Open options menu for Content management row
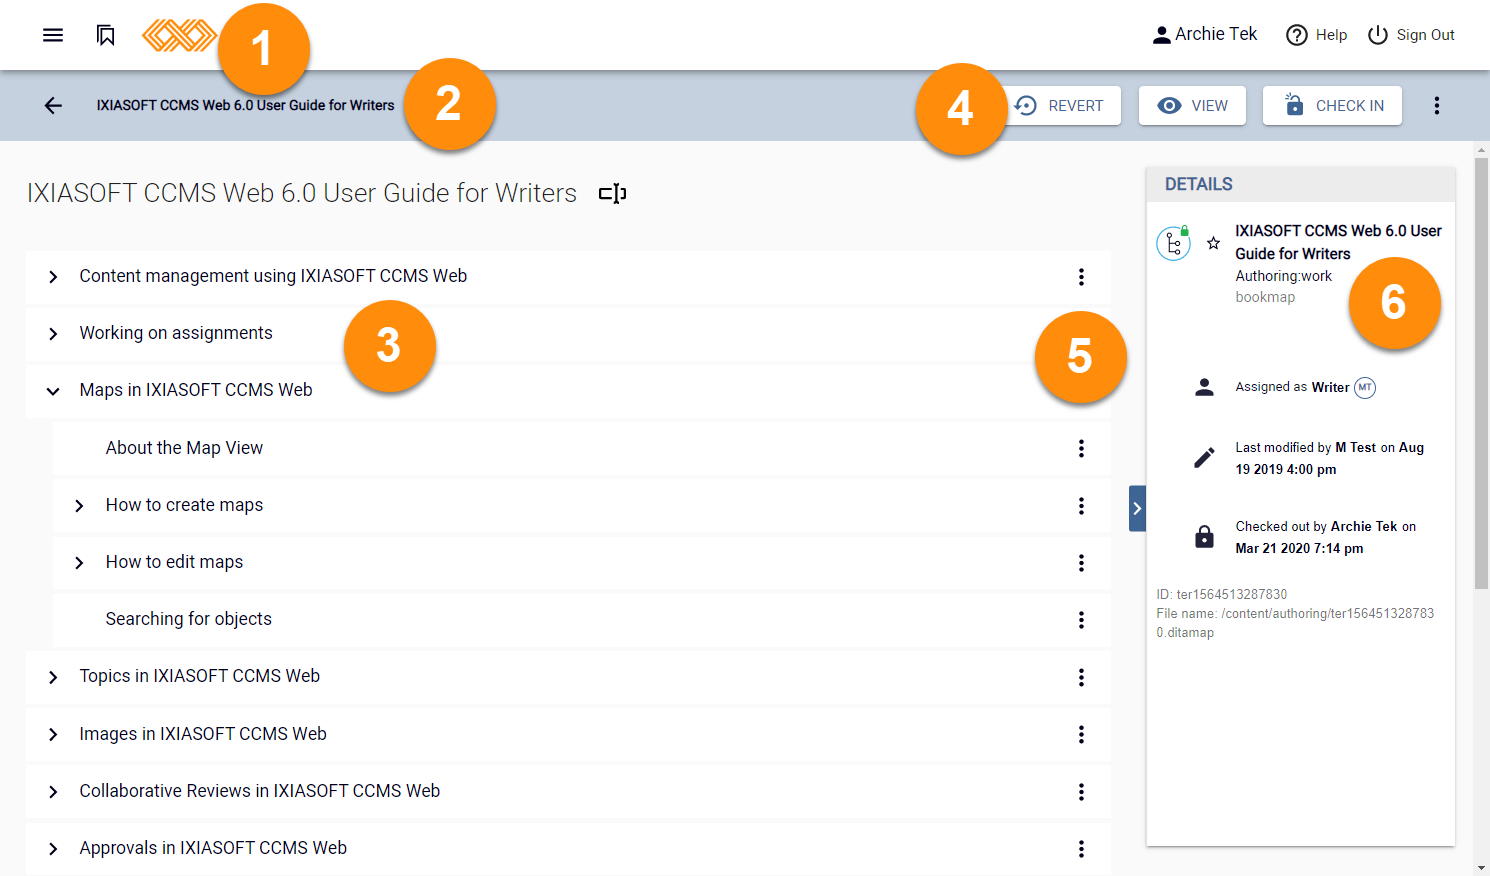This screenshot has height=876, width=1490. tap(1081, 277)
